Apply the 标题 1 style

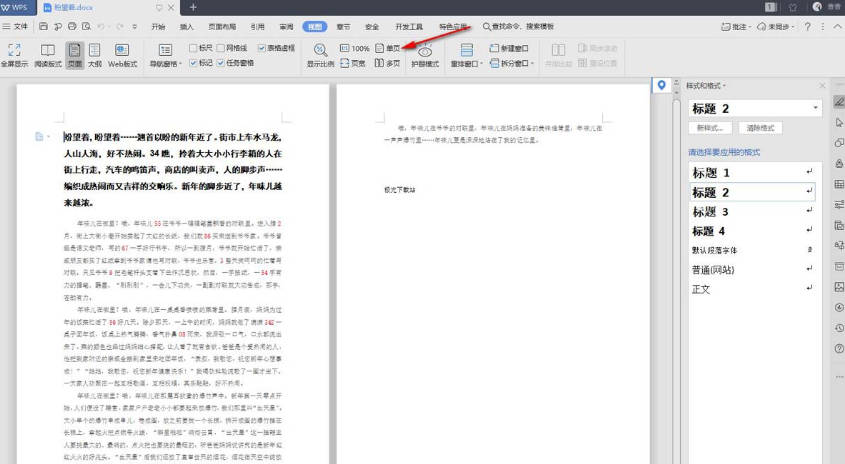click(752, 173)
